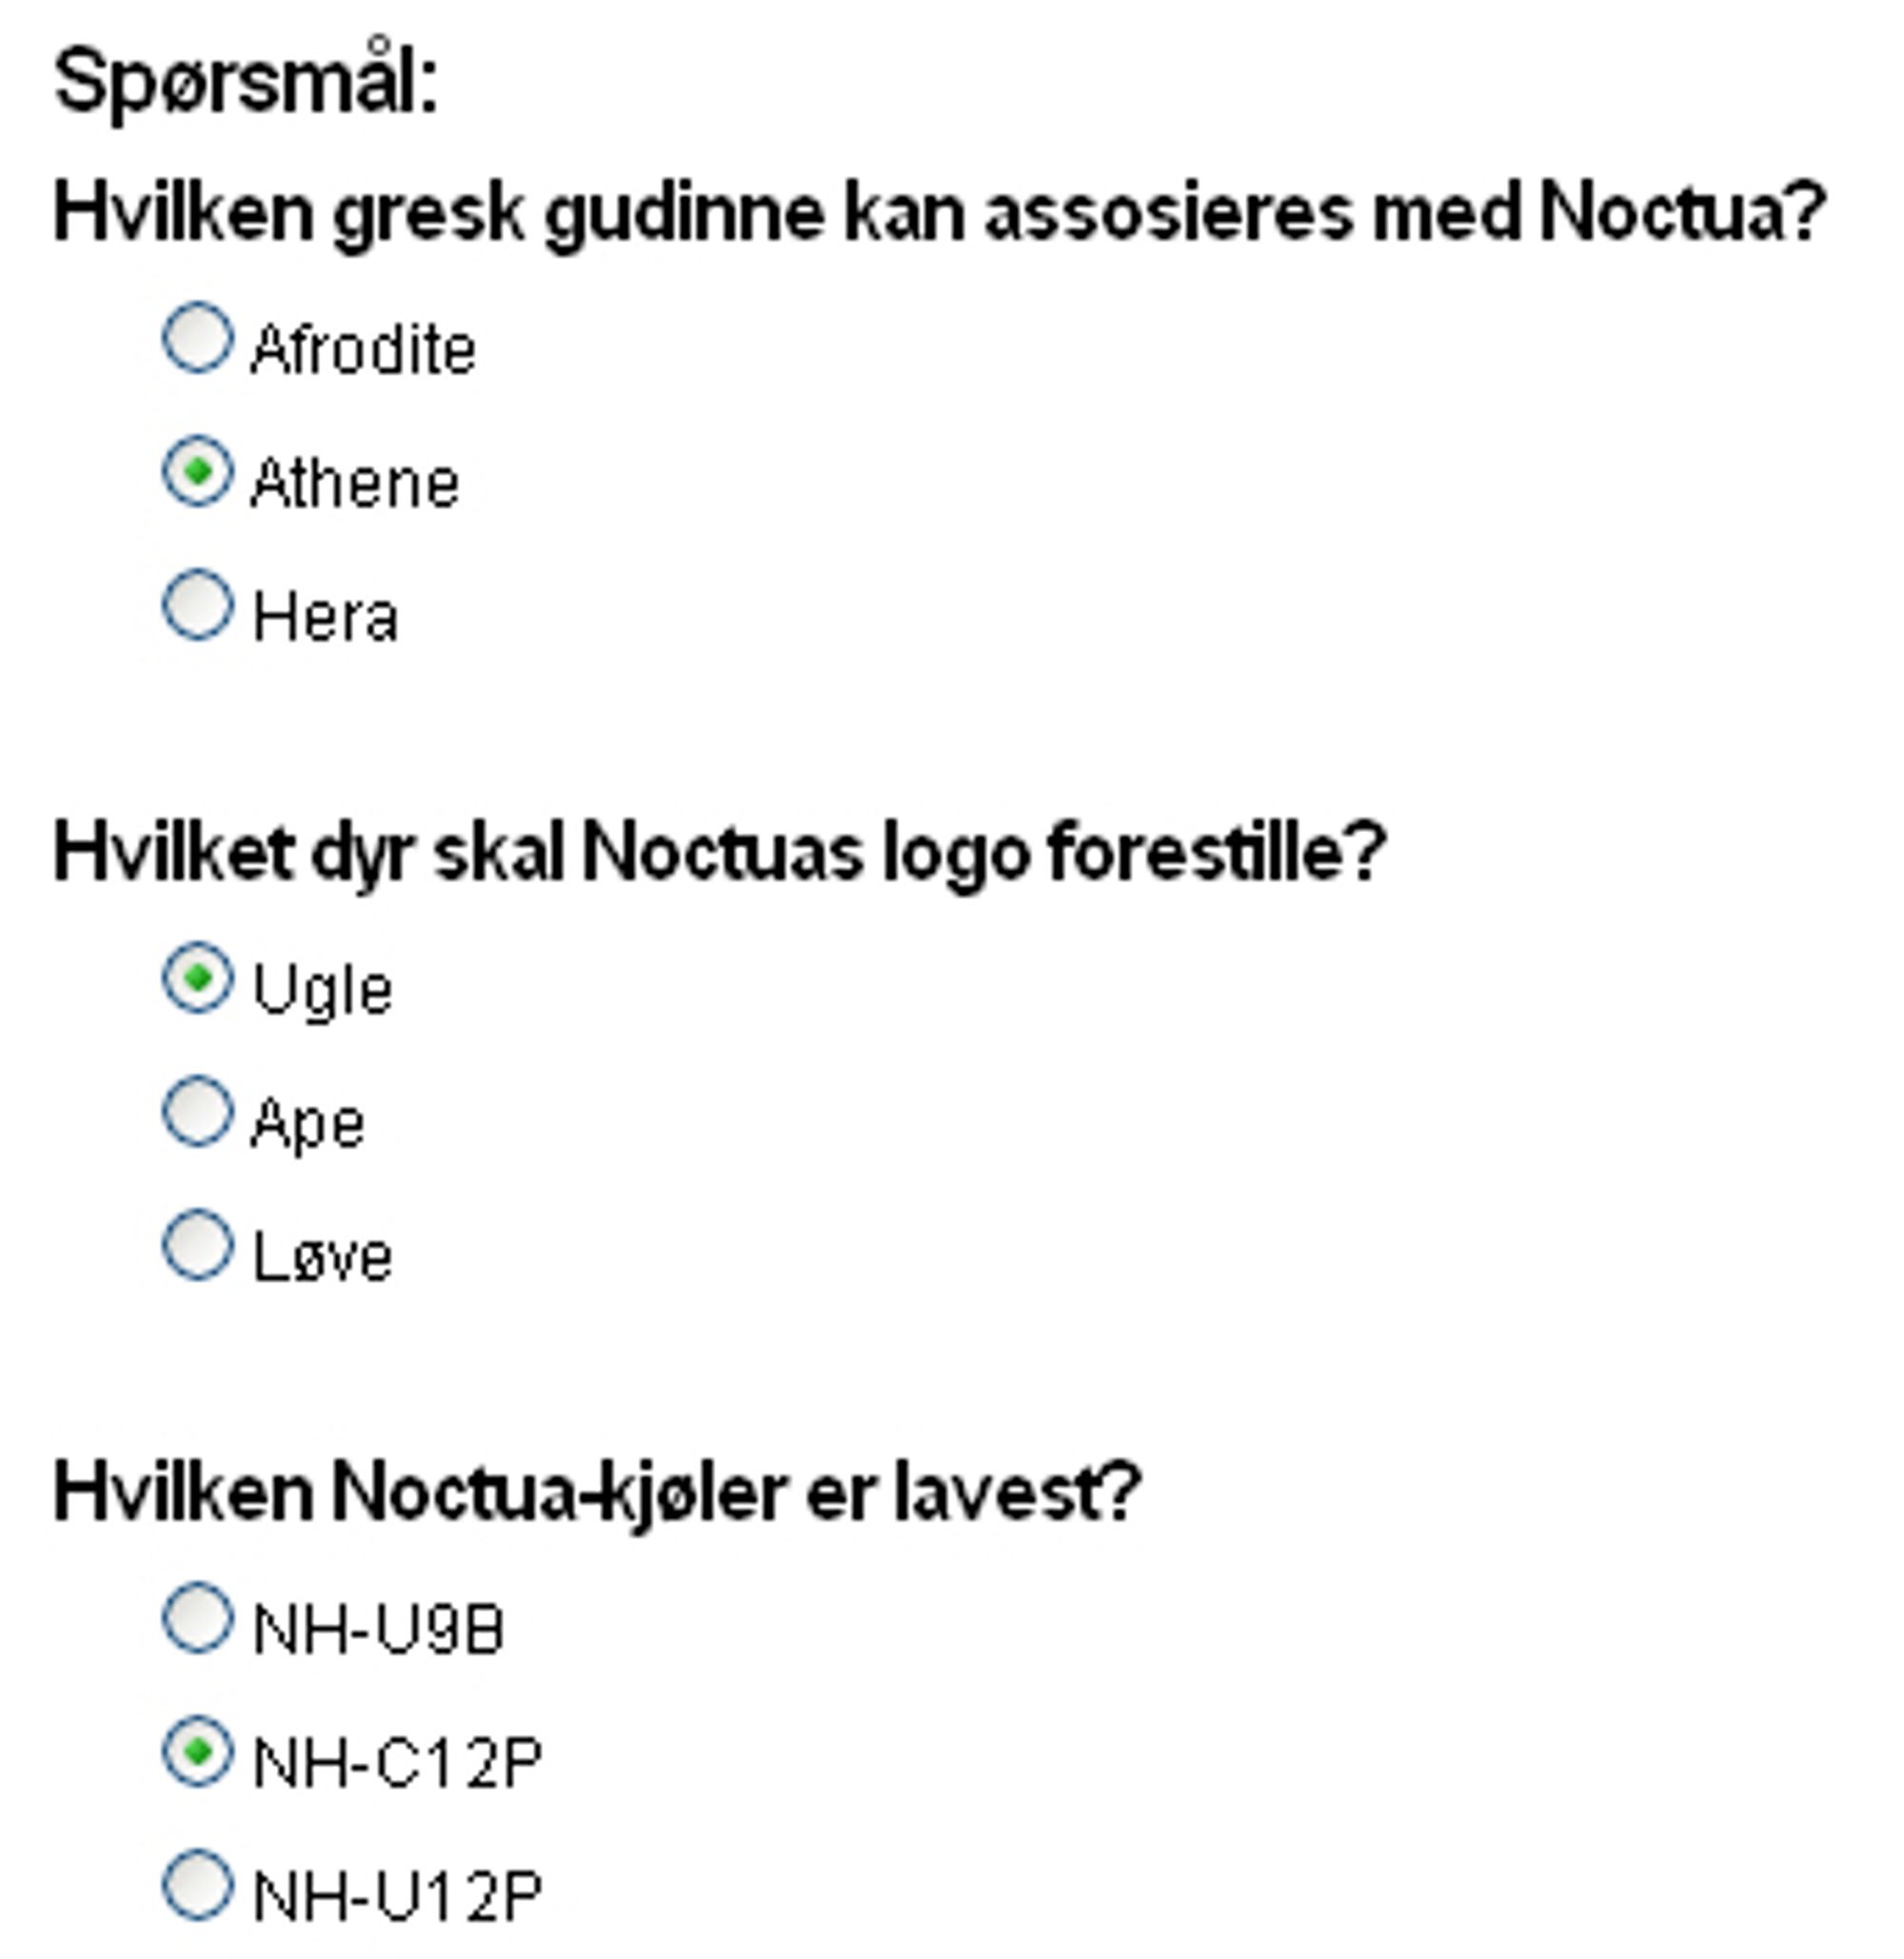
Task: Select the NH-U9B cooler option
Action: pyautogui.click(x=198, y=1618)
